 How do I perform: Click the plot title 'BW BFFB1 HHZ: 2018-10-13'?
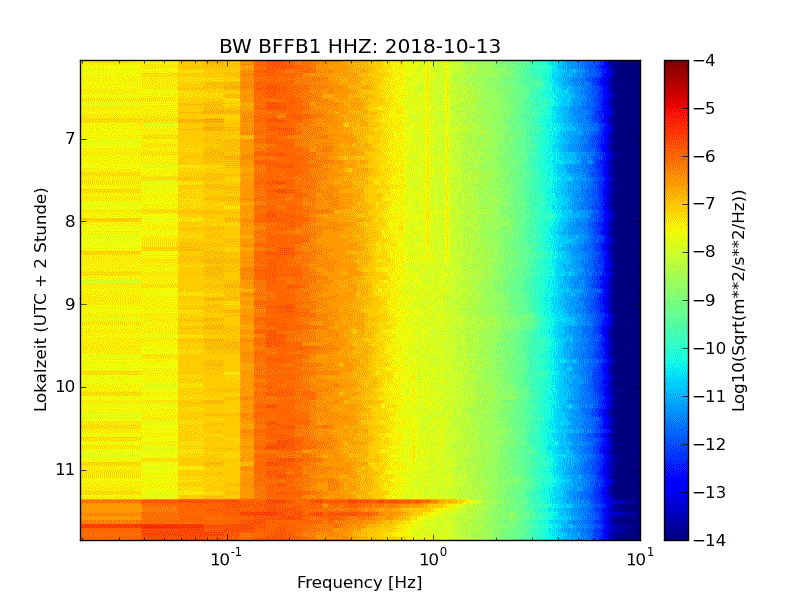click(360, 46)
